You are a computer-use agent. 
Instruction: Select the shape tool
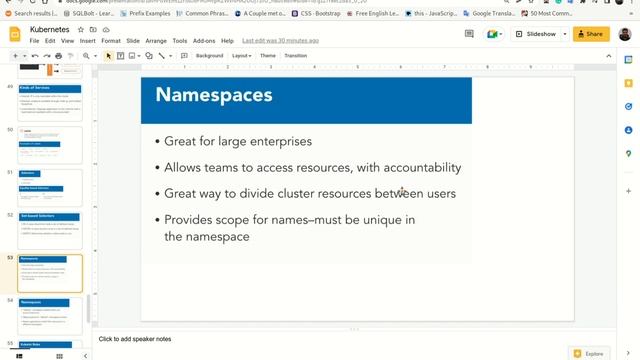[x=149, y=56]
